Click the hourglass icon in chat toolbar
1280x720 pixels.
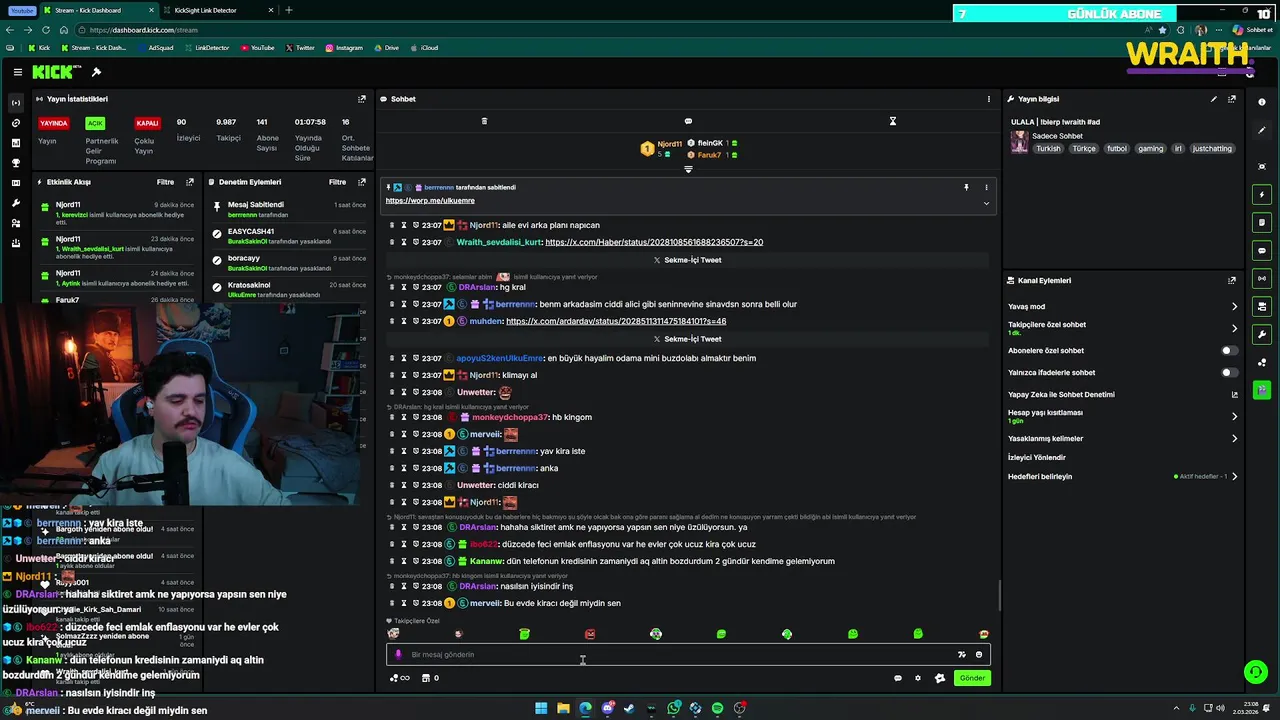(x=893, y=121)
